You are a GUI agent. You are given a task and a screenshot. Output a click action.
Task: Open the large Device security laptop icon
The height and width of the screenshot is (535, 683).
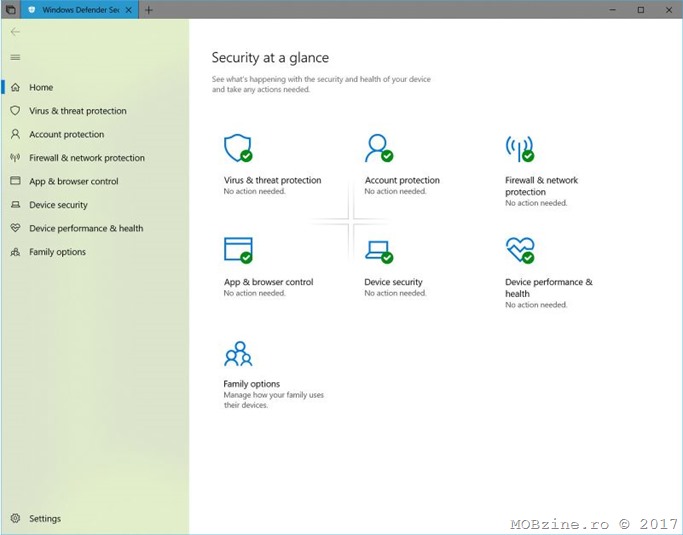(x=379, y=252)
